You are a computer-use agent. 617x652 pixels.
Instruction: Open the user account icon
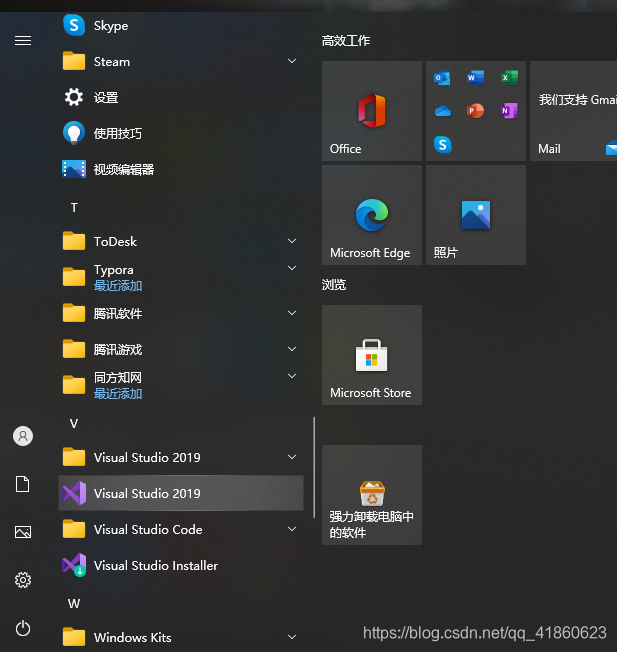[23, 436]
